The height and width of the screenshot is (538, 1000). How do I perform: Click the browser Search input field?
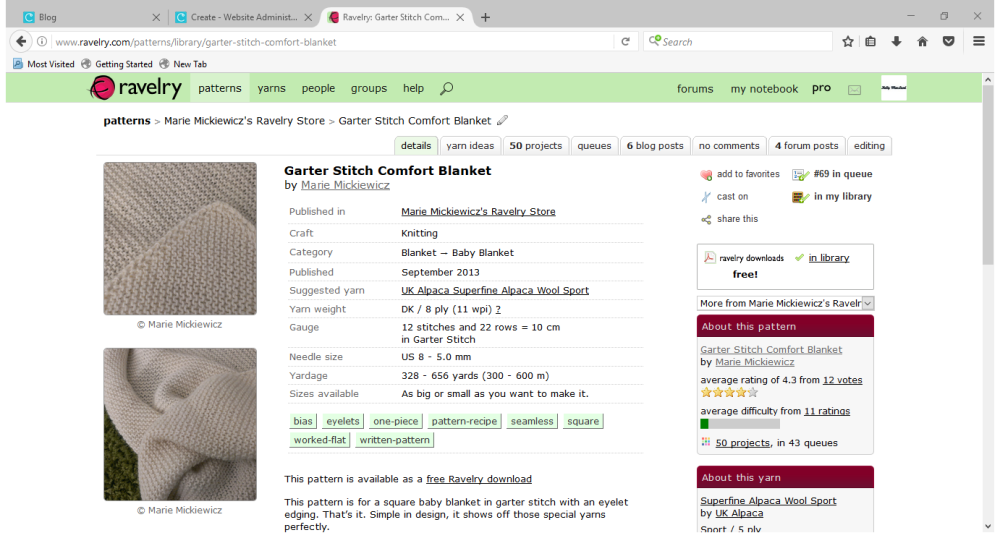point(738,41)
